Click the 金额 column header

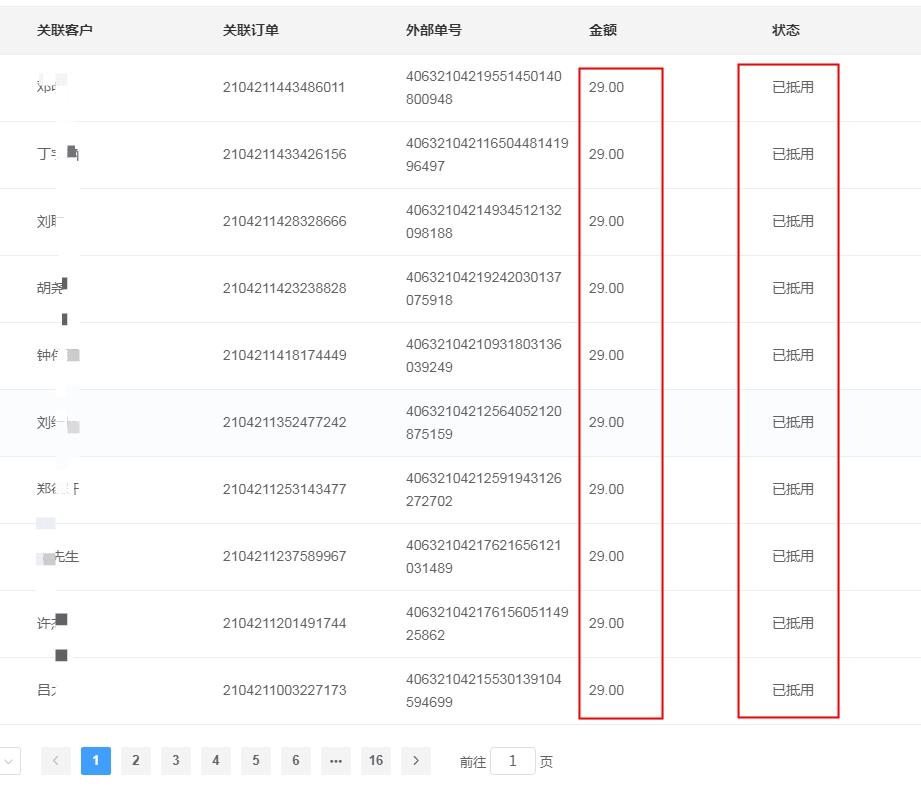(x=603, y=30)
